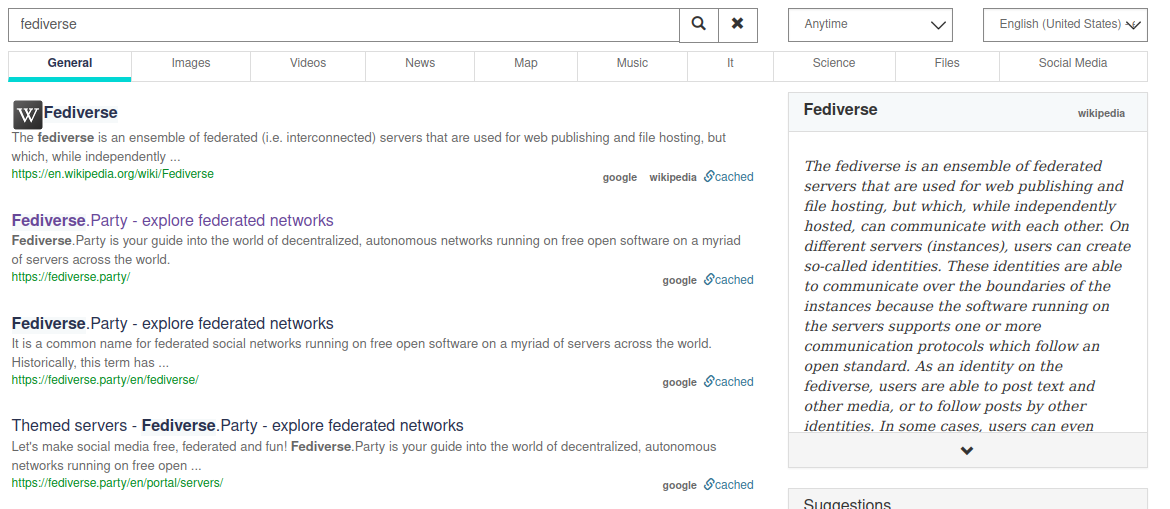The height and width of the screenshot is (509, 1170).
Task: Open cached link for Wikipedia Fediverse result
Action: [x=729, y=177]
